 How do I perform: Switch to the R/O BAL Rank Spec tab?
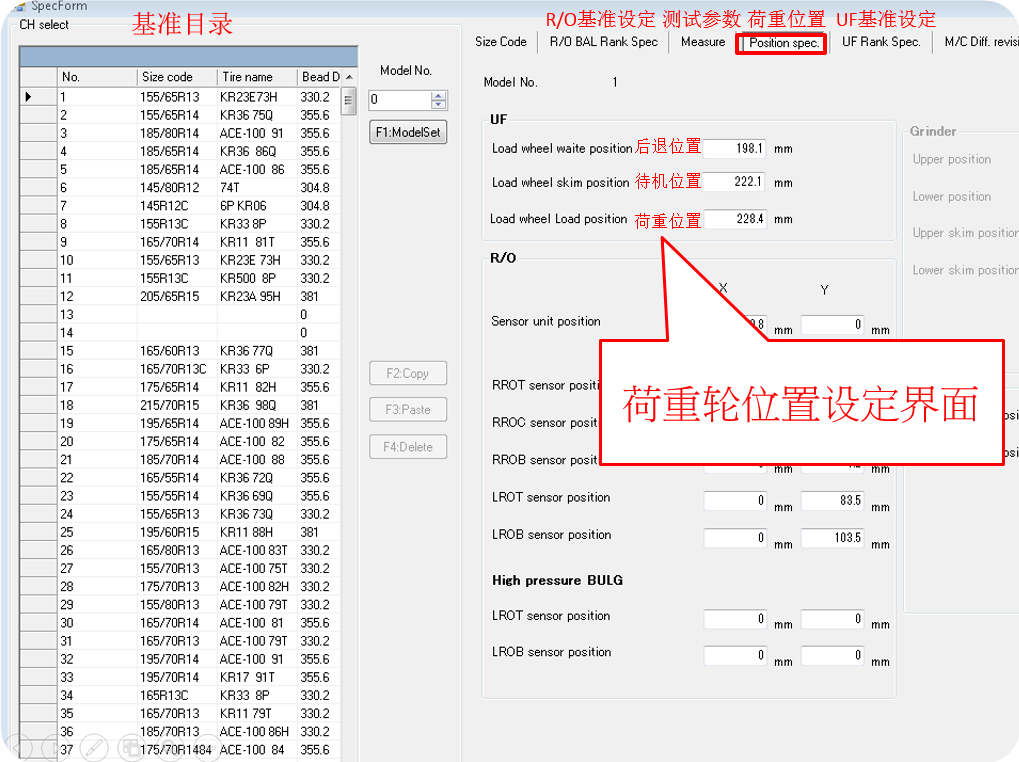click(x=603, y=42)
